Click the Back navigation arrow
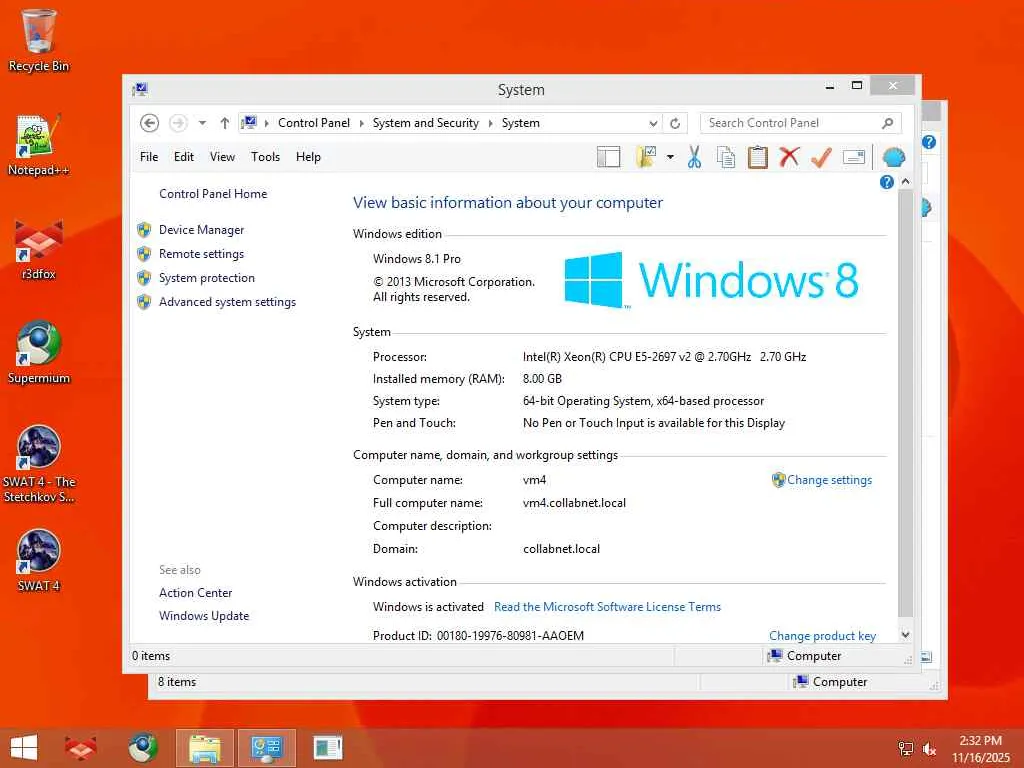This screenshot has height=768, width=1024. coord(149,123)
